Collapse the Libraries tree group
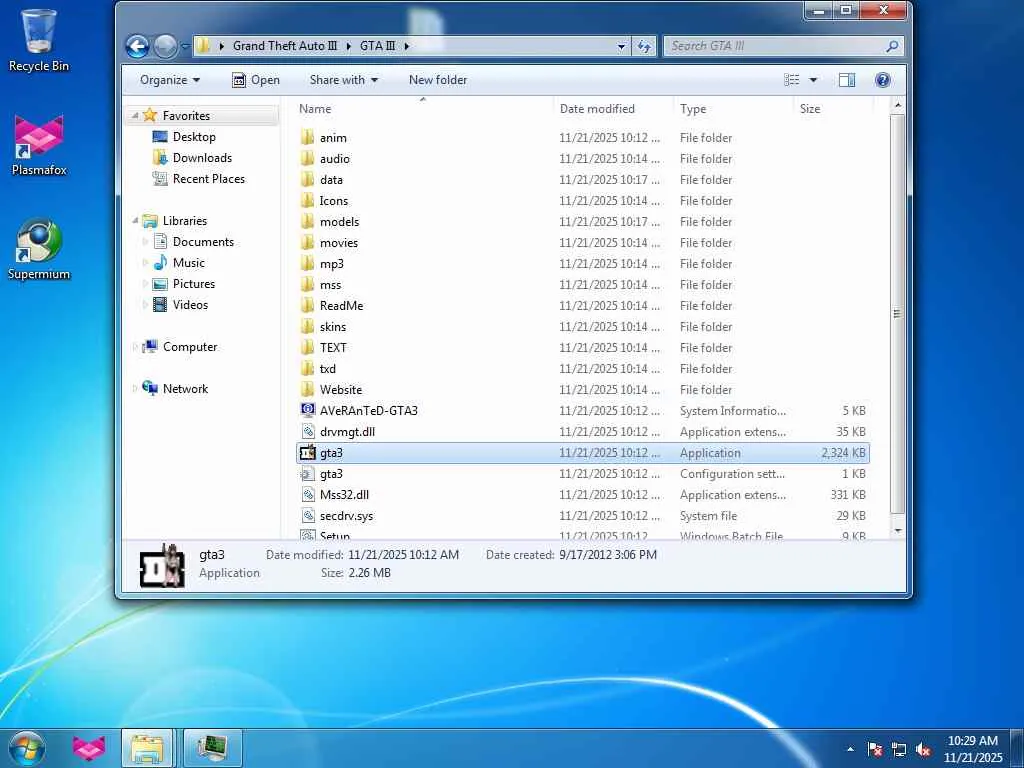The image size is (1024, 768). coord(135,221)
